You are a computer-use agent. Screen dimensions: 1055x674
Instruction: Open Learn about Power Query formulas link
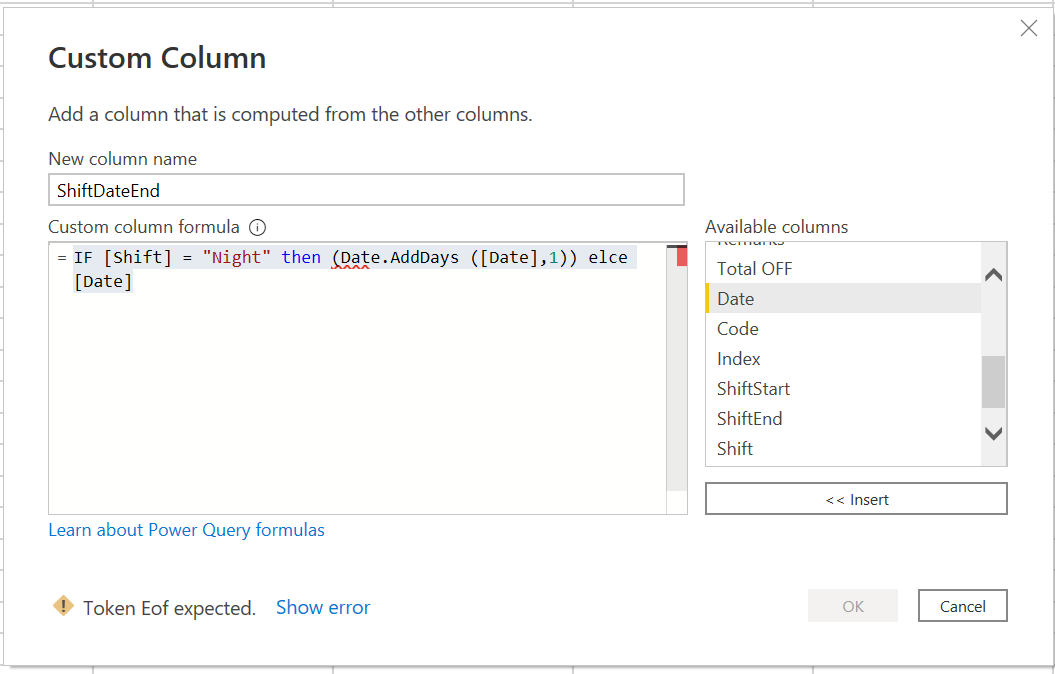[186, 530]
